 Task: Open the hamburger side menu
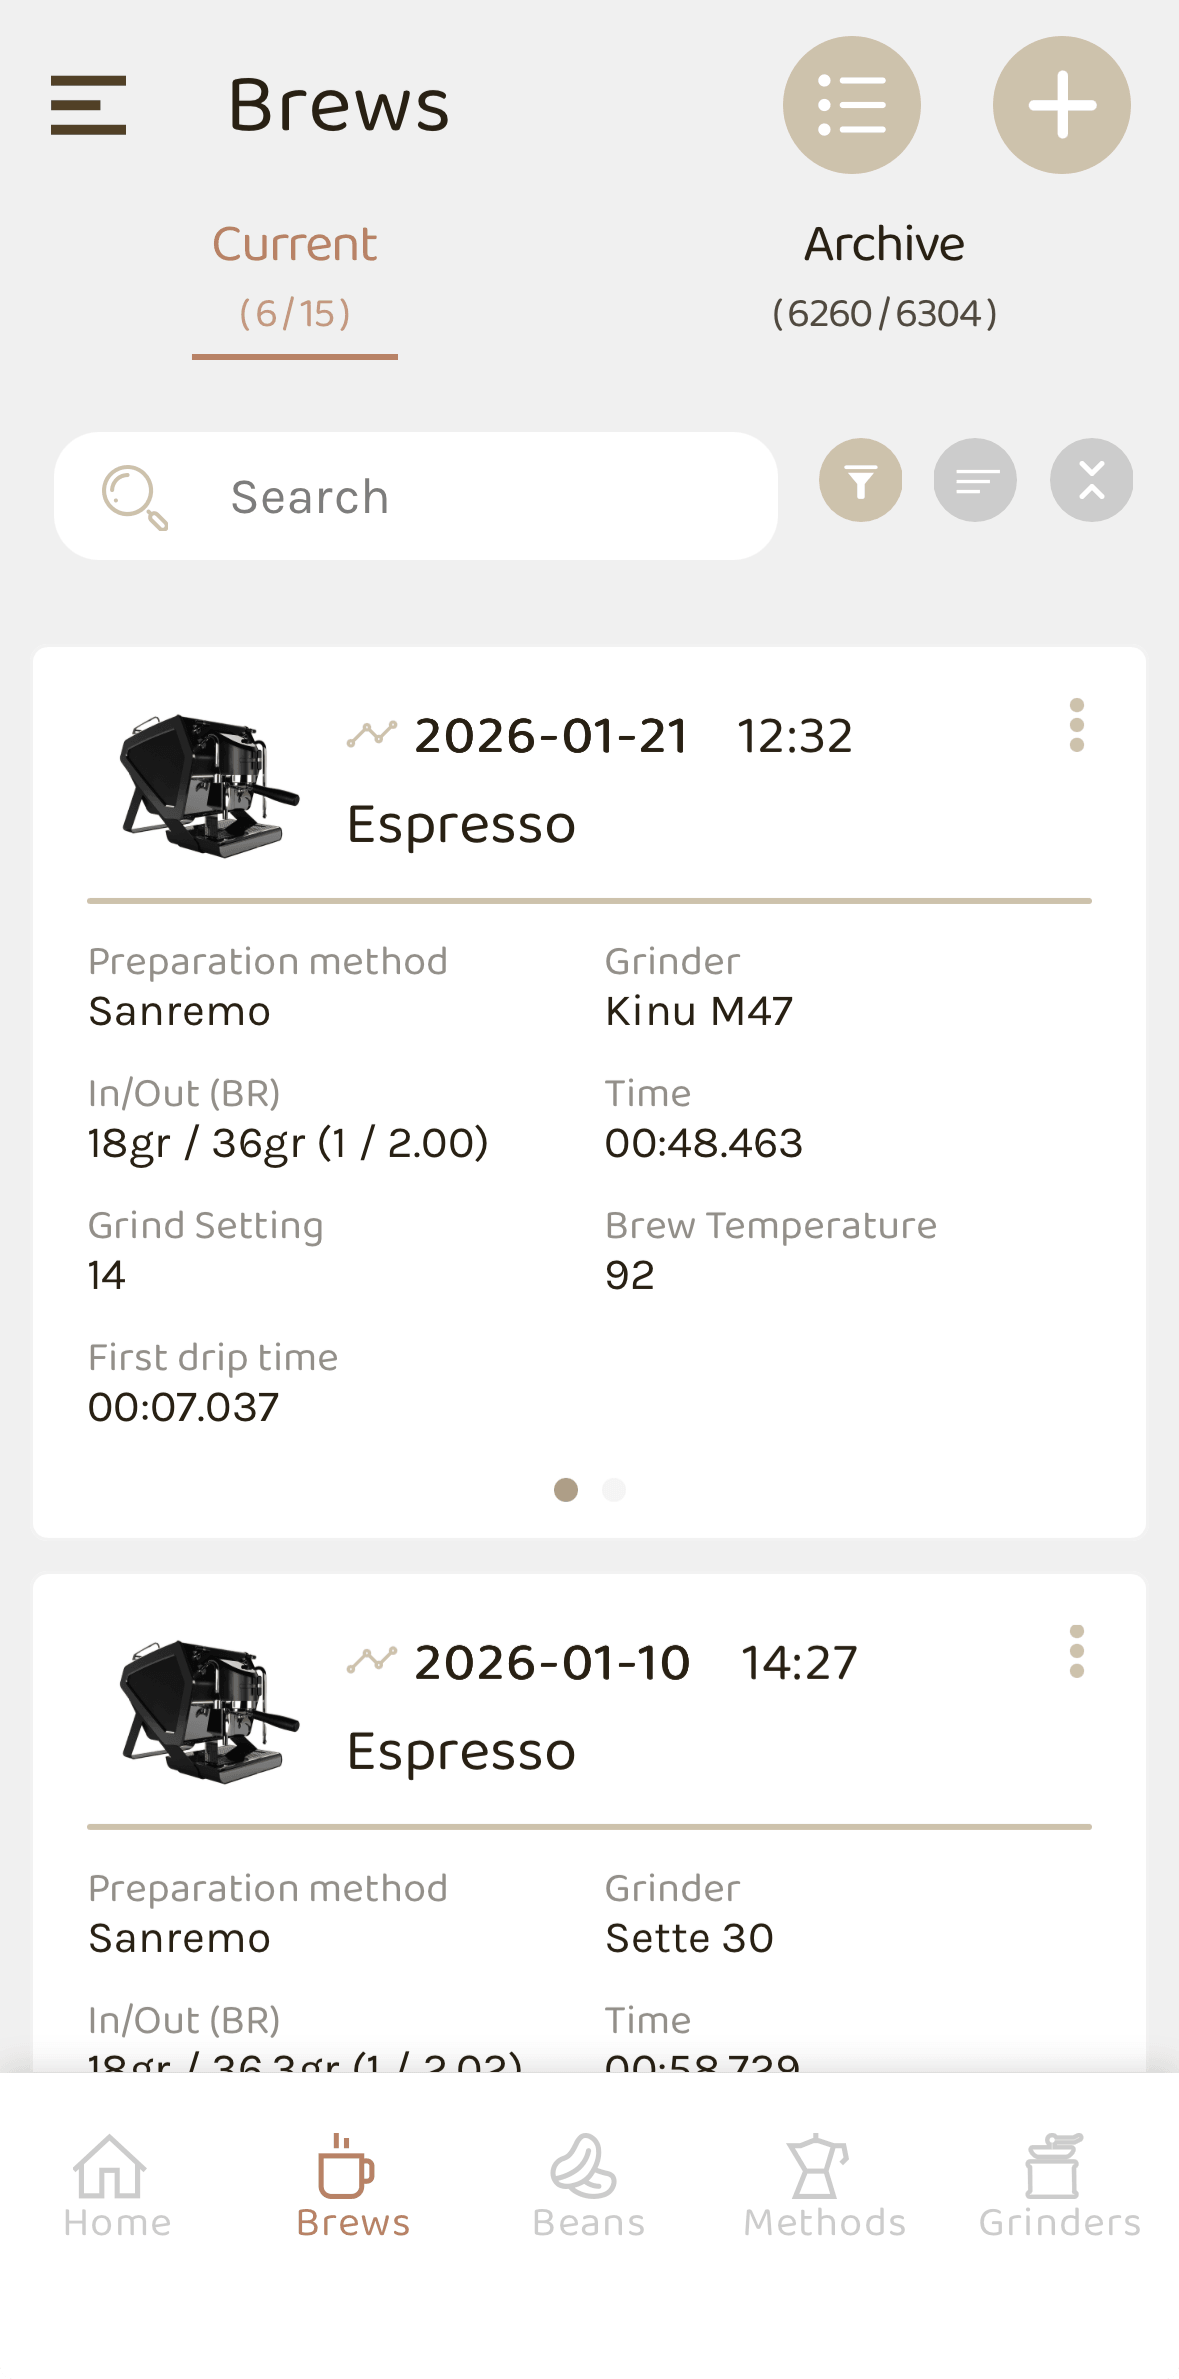click(x=88, y=105)
